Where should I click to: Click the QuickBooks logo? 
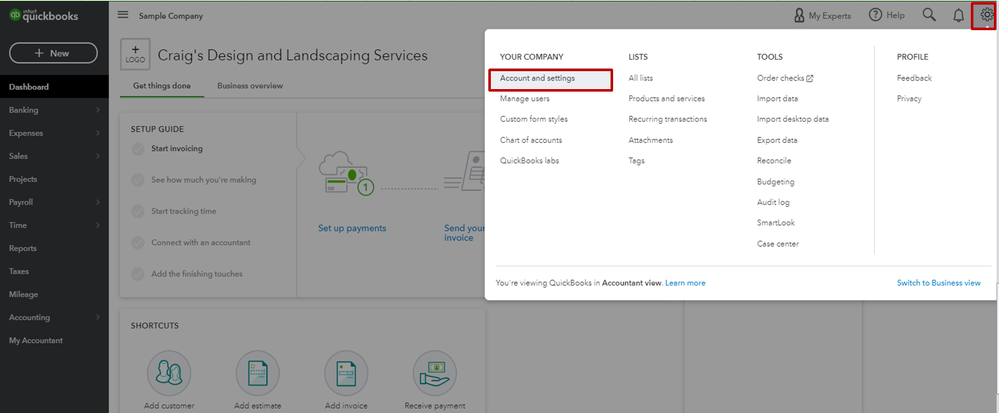pyautogui.click(x=44, y=17)
